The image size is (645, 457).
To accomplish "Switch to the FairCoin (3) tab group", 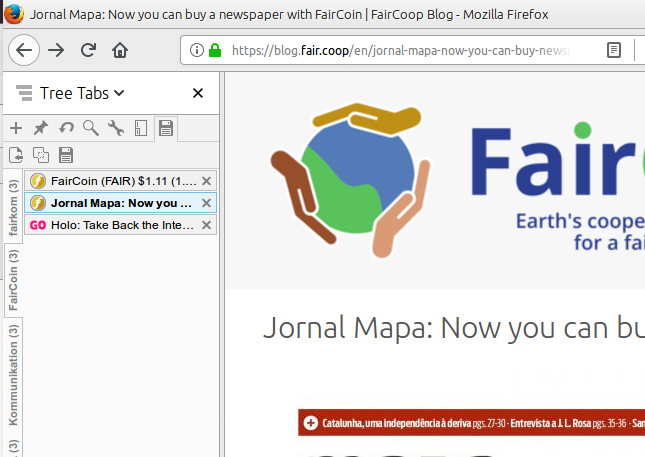I will (13, 281).
